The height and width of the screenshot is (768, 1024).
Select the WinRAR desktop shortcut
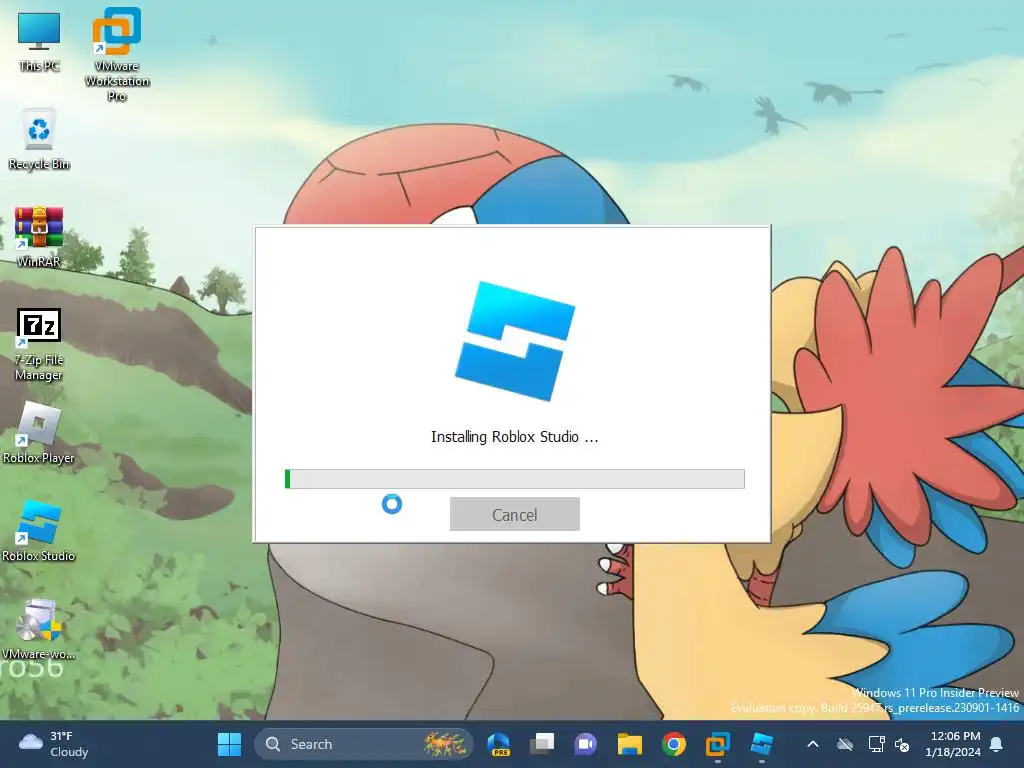click(39, 236)
